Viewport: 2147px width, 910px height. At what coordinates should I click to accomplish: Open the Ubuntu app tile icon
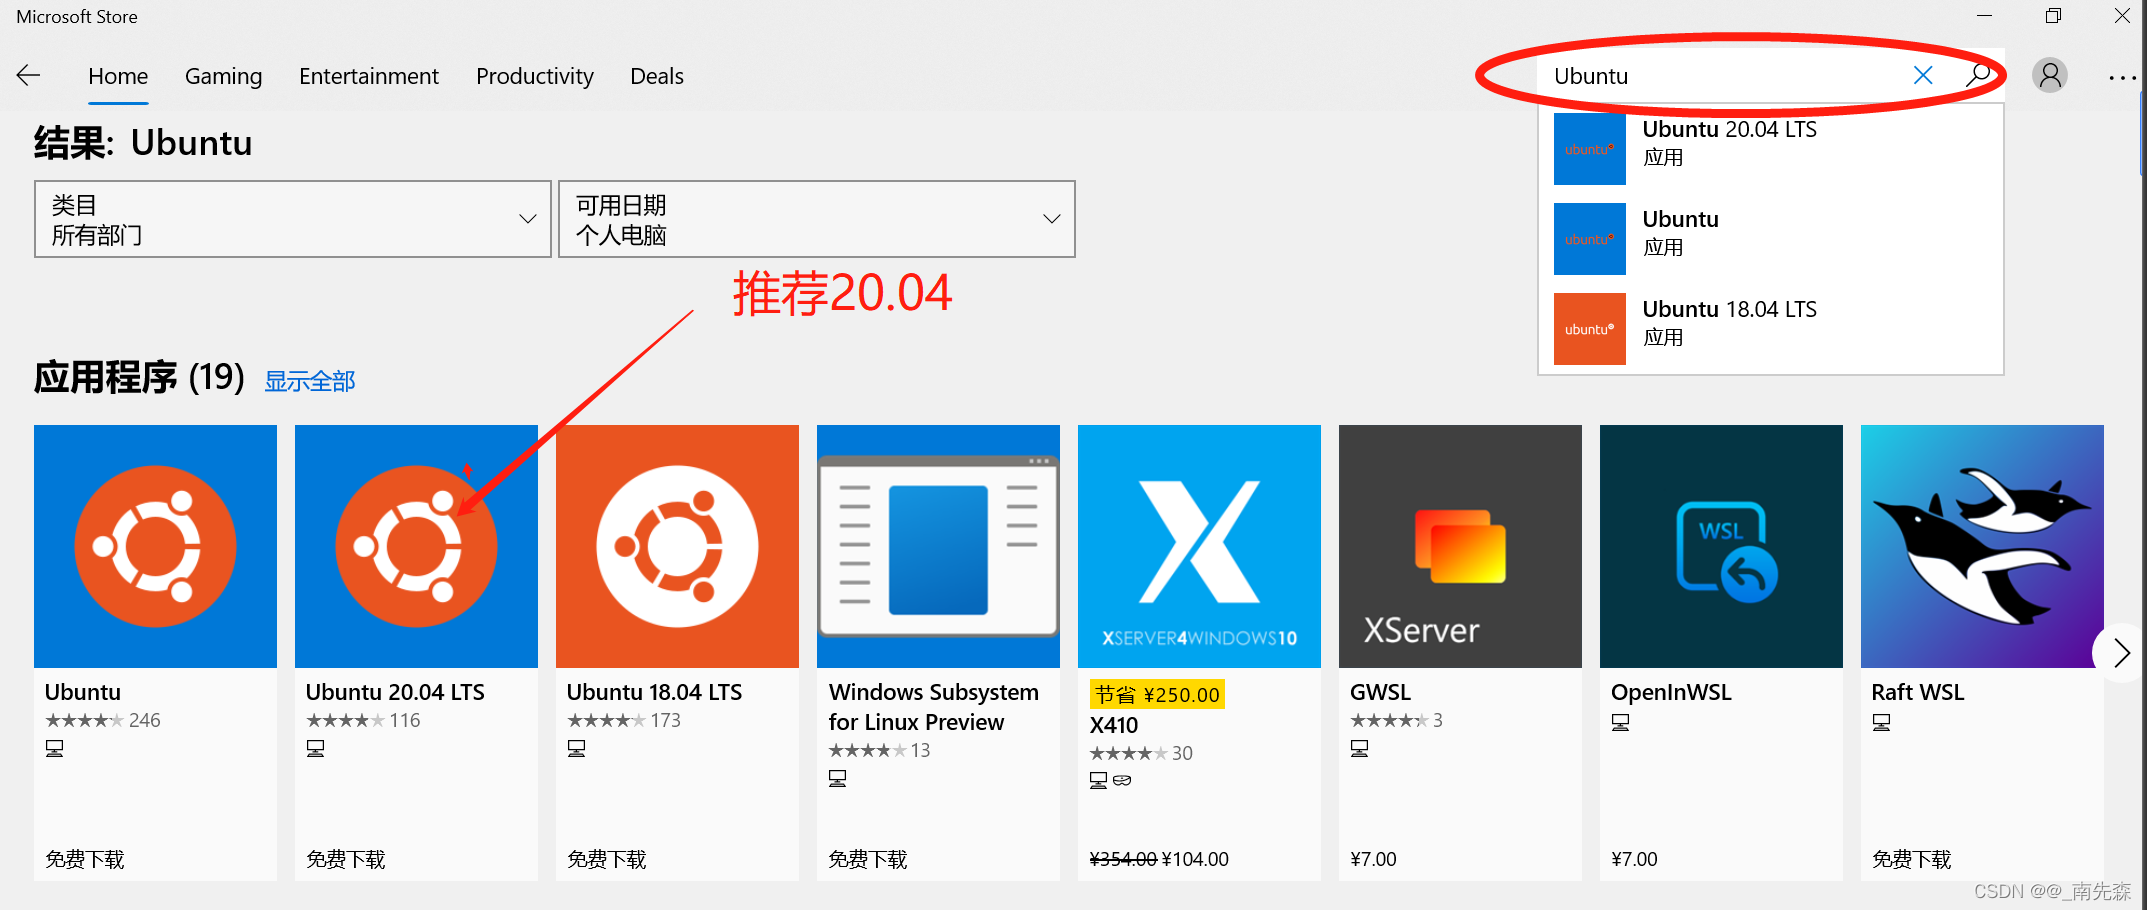pyautogui.click(x=155, y=546)
